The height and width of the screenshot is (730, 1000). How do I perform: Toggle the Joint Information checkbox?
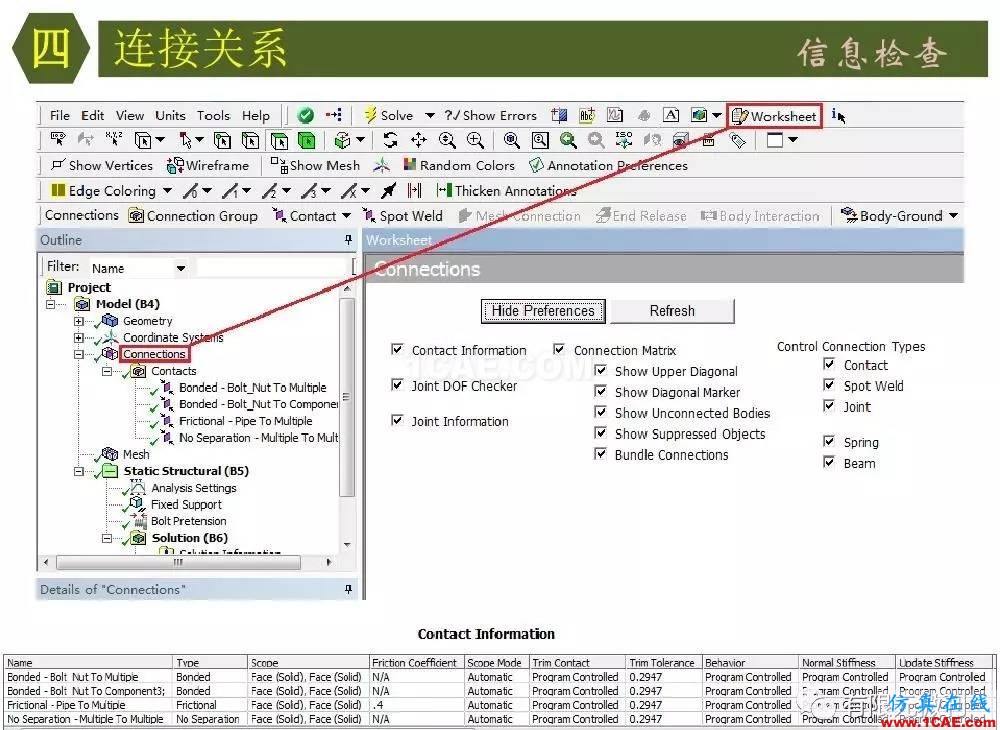(397, 421)
